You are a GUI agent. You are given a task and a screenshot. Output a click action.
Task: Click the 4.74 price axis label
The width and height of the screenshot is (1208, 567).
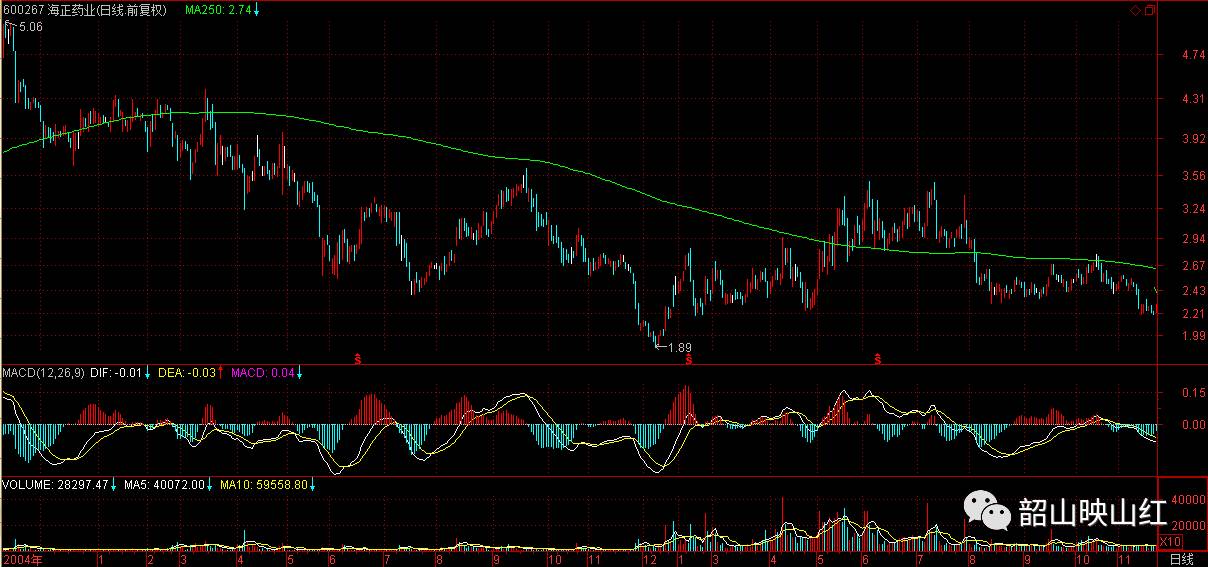click(1192, 56)
